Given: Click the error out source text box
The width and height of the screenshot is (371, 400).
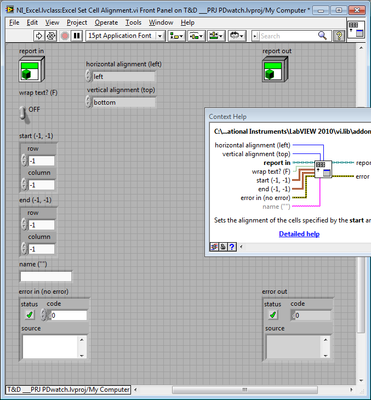Looking at the screenshot, I should 294,347.
